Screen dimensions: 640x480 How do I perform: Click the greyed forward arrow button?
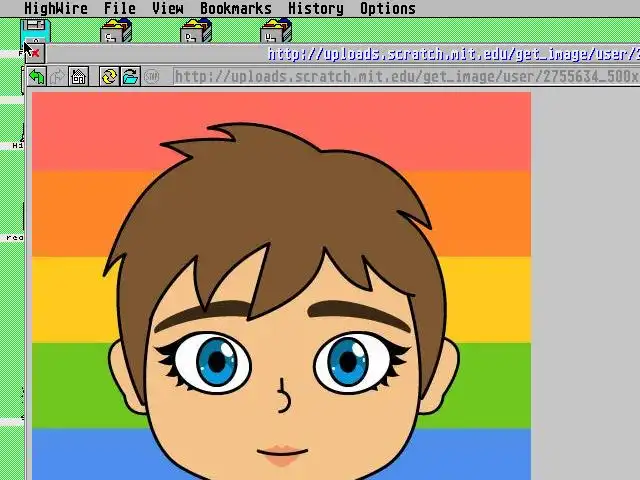[x=57, y=76]
